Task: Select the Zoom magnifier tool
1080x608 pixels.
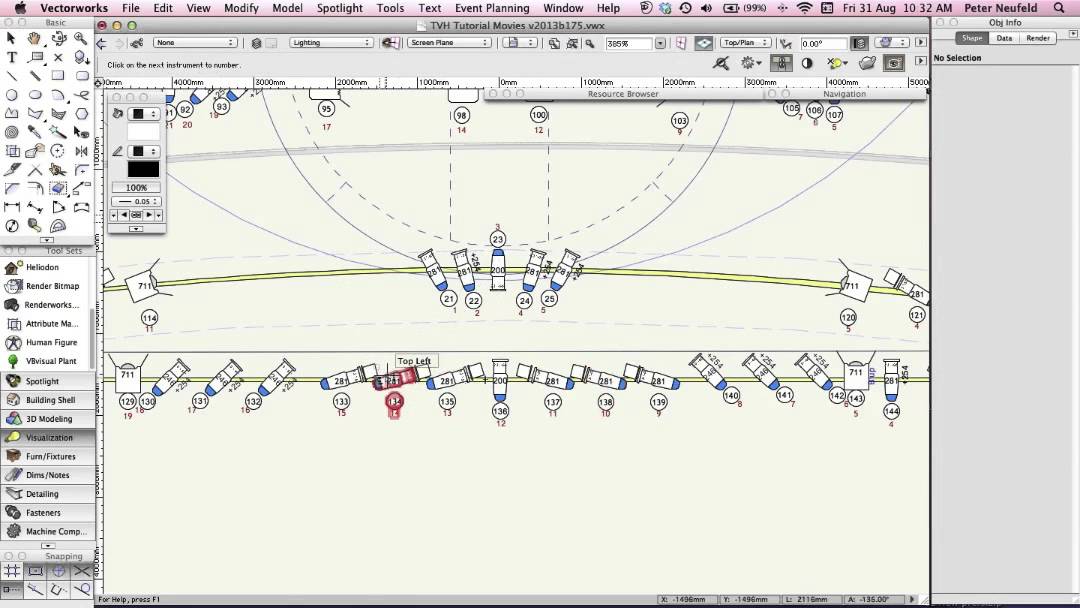Action: pos(81,39)
